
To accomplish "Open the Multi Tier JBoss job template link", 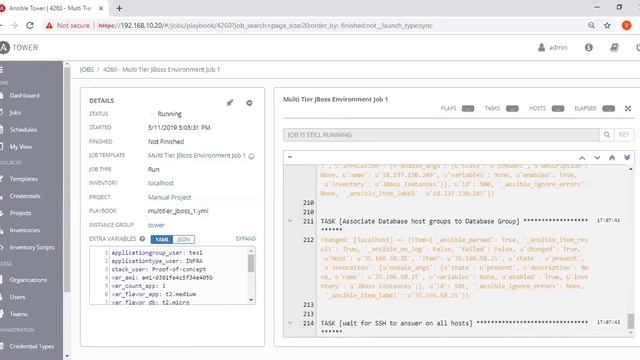I will 197,156.
